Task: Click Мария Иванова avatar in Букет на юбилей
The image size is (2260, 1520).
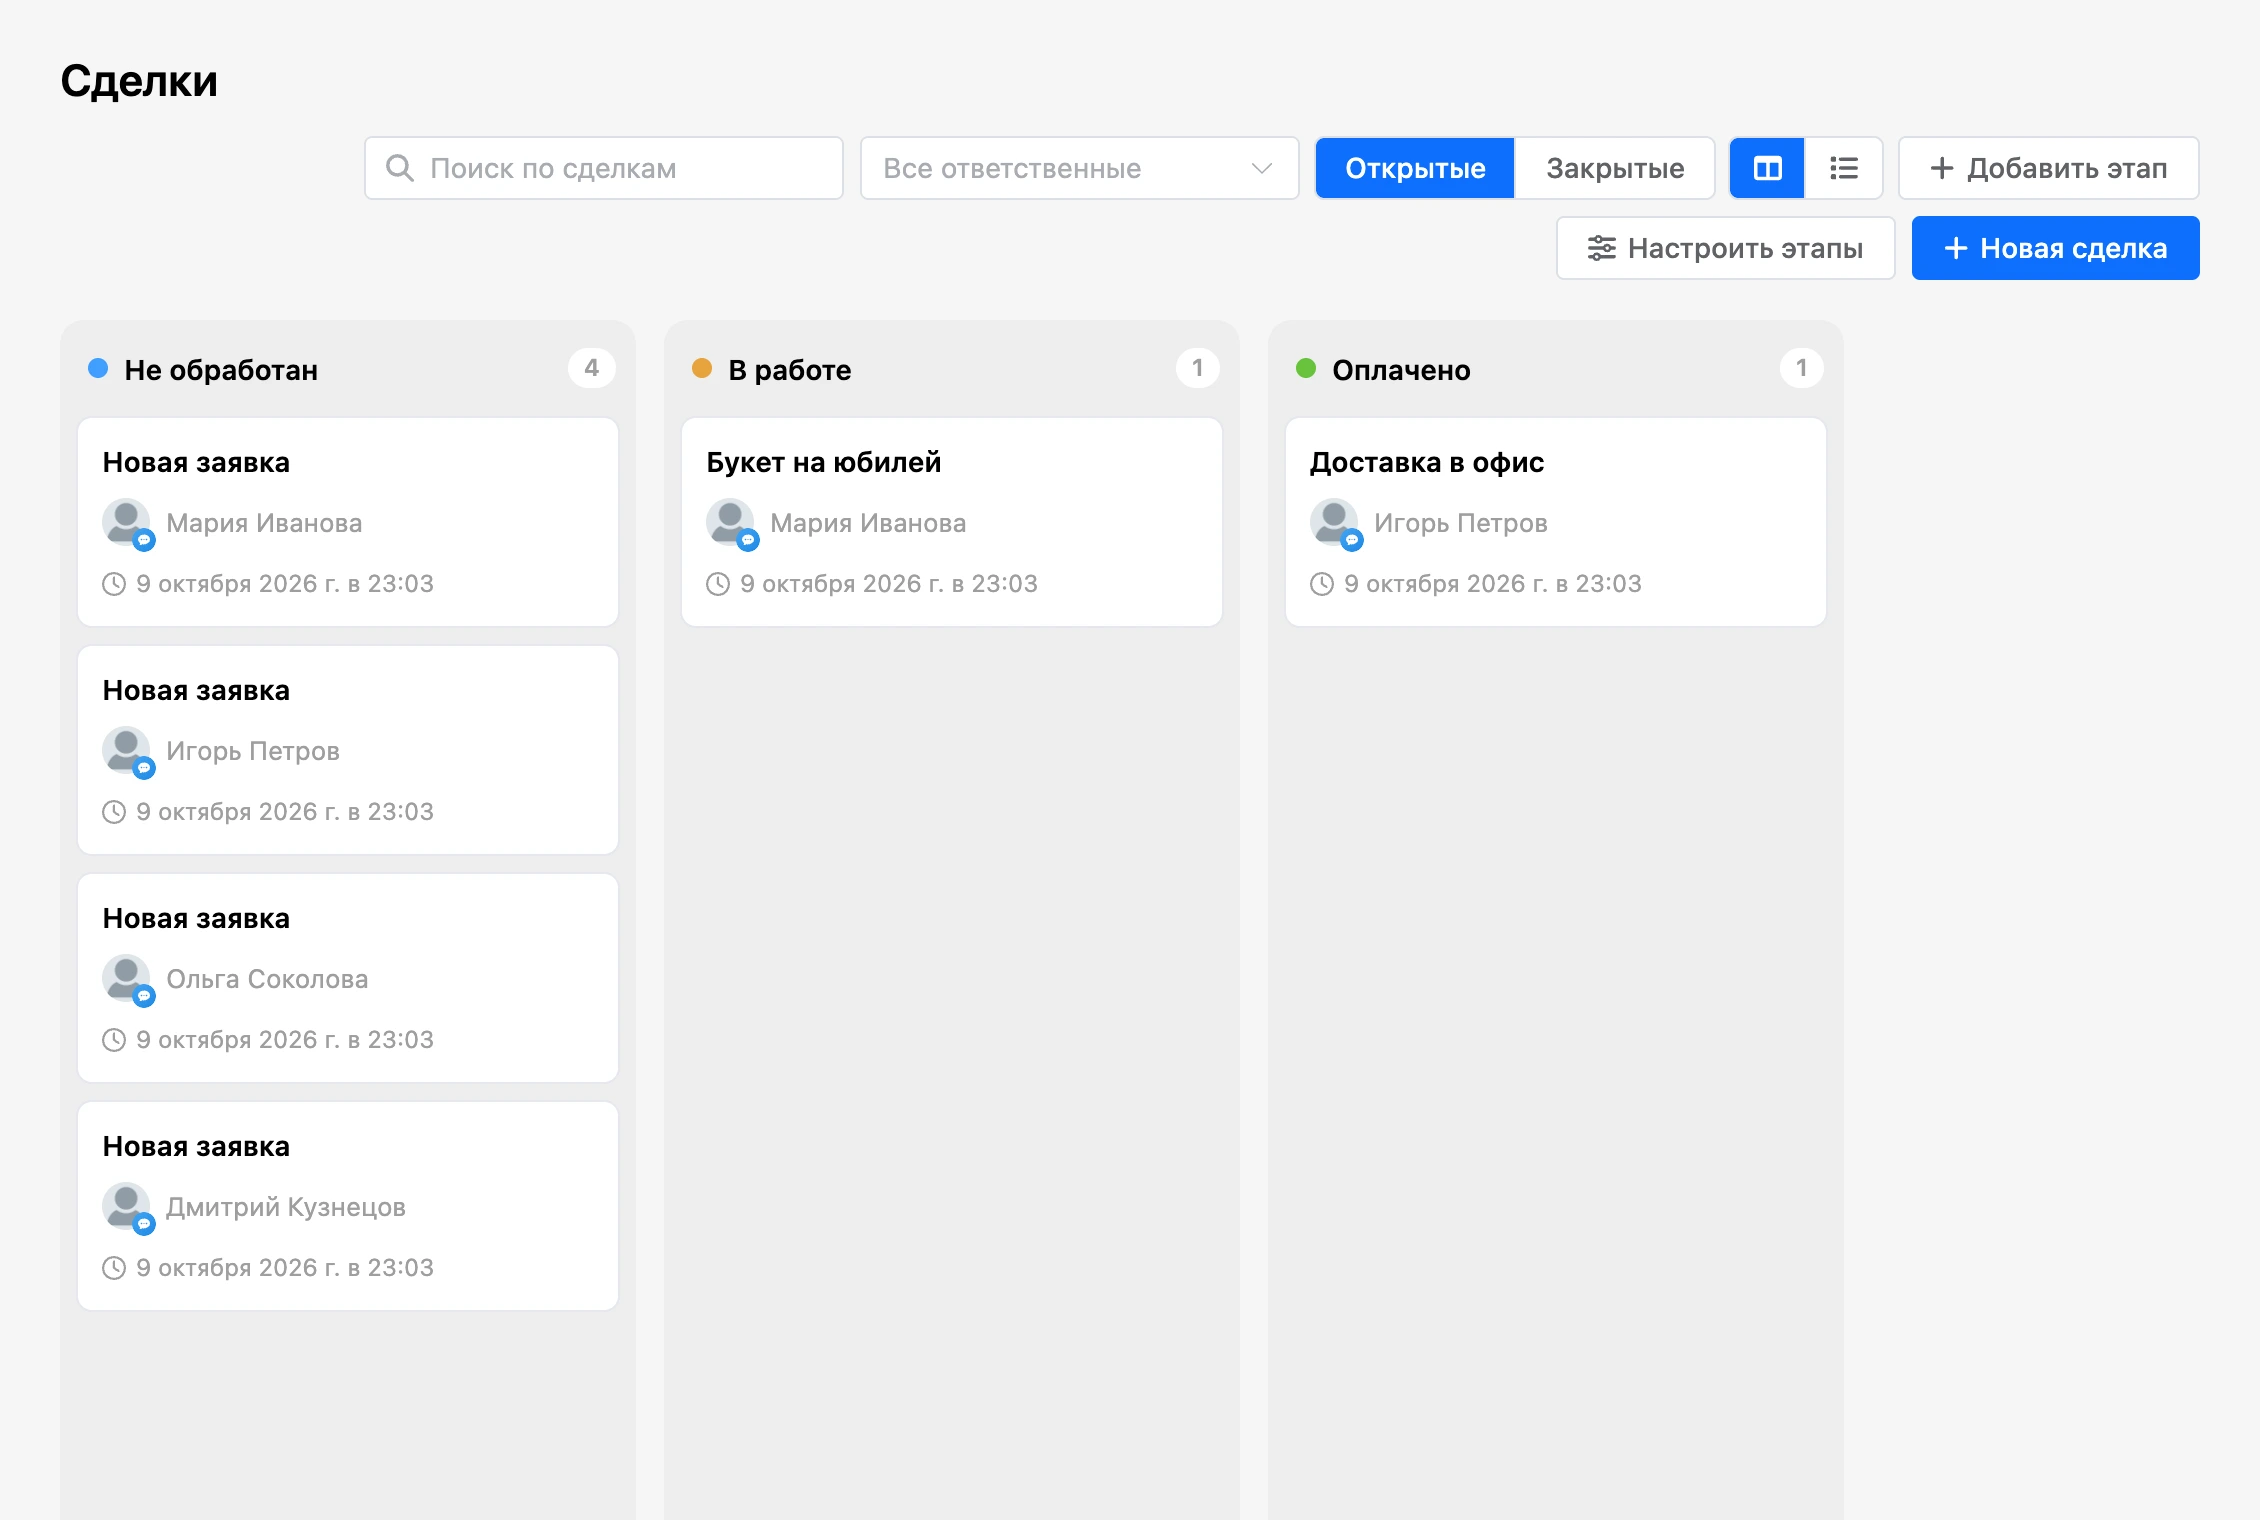Action: click(x=731, y=523)
